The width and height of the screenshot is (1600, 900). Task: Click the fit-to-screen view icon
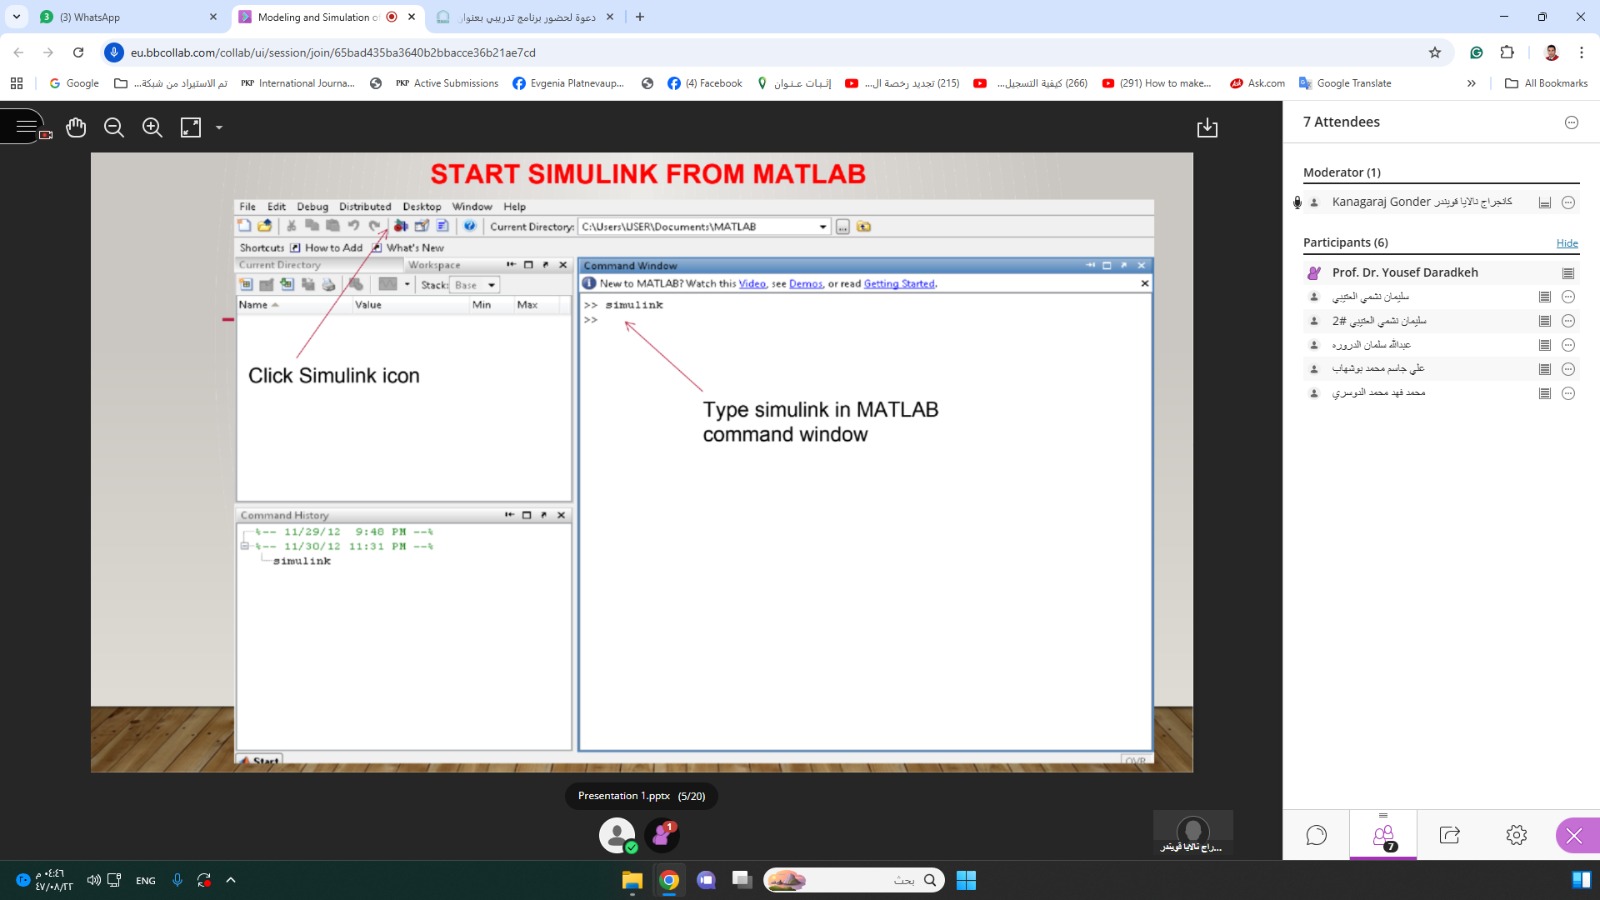tap(190, 127)
